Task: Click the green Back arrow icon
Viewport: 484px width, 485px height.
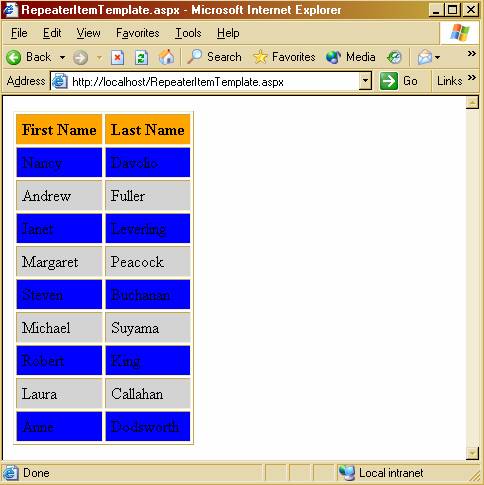Action: pyautogui.click(x=14, y=57)
